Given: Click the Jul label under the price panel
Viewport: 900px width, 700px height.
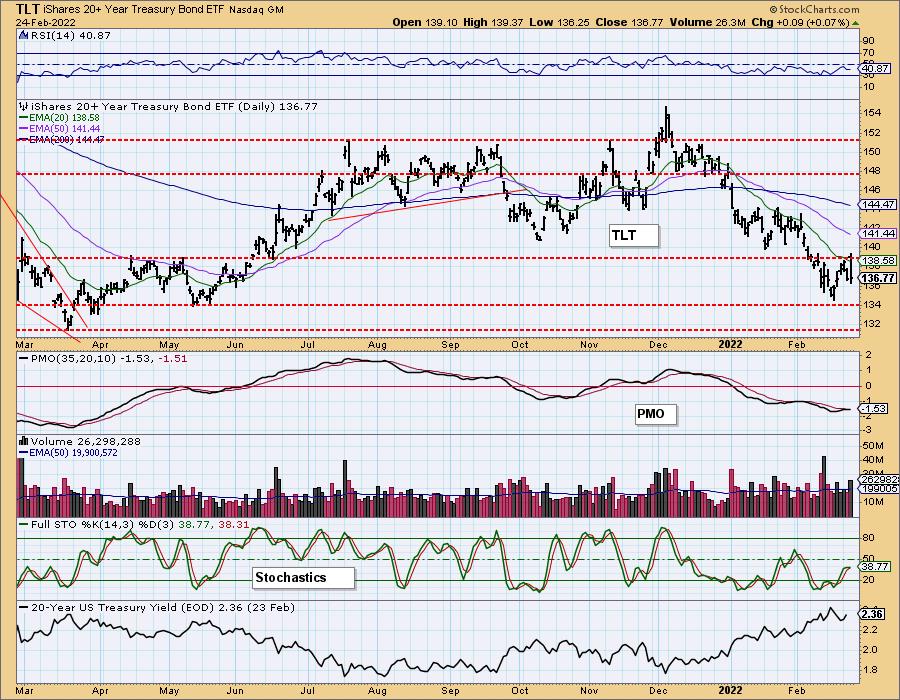Looking at the screenshot, I should click(308, 345).
